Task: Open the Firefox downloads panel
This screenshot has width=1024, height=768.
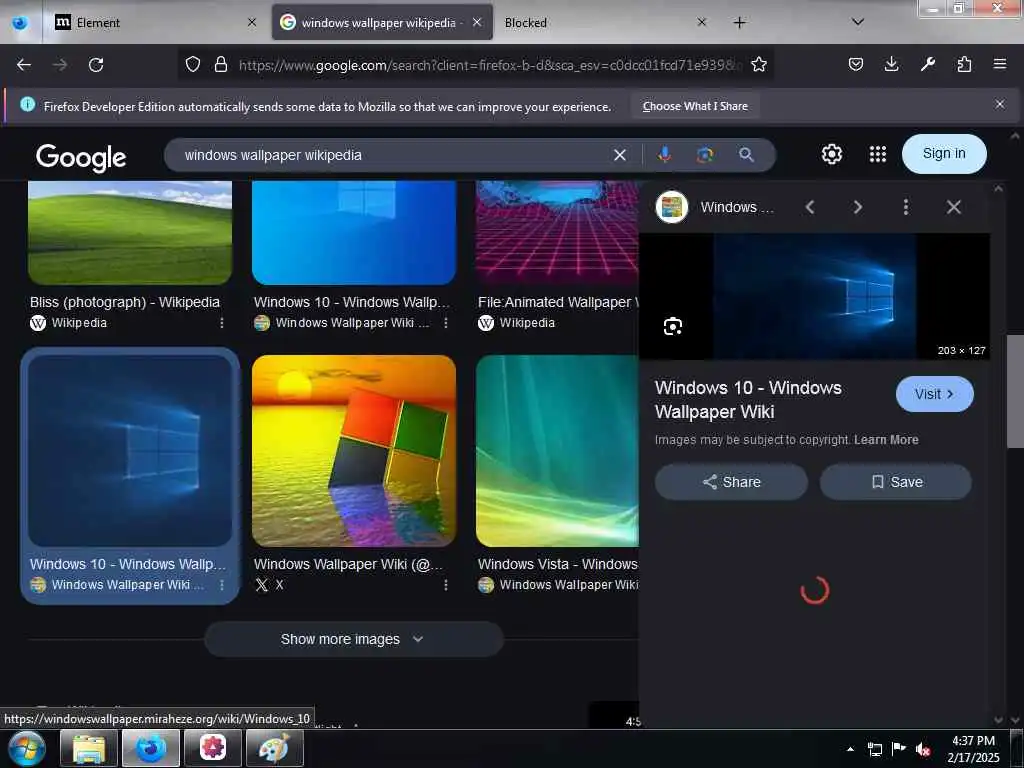Action: pyautogui.click(x=891, y=64)
